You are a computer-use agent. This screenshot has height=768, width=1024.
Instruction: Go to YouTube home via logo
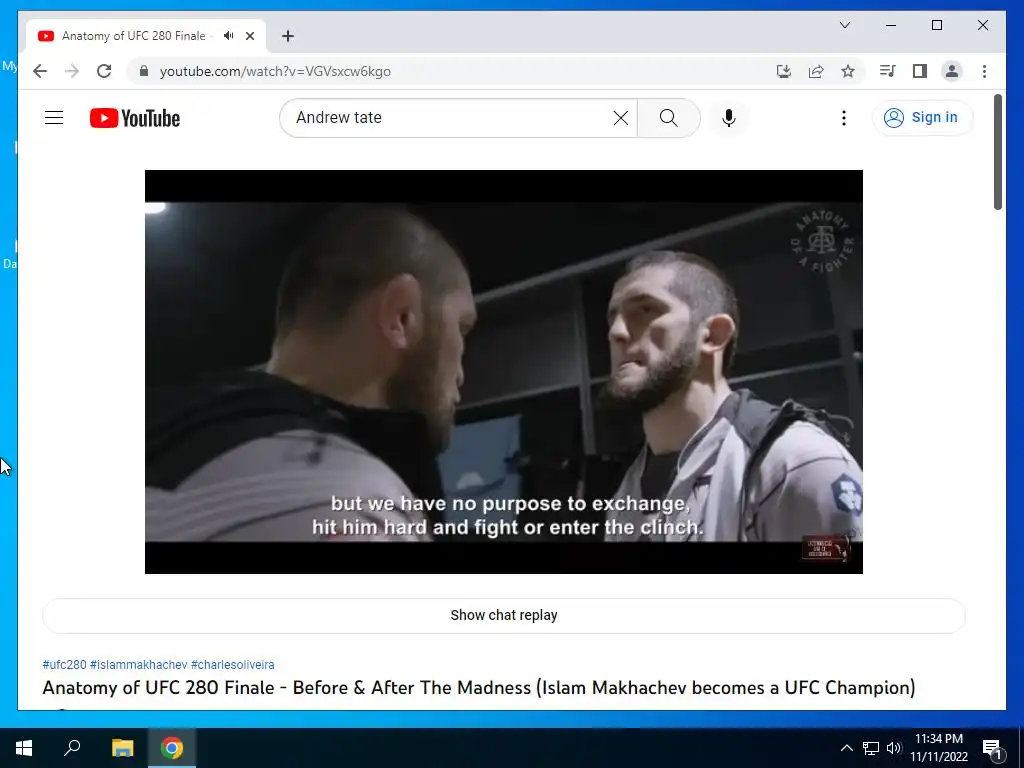(135, 118)
